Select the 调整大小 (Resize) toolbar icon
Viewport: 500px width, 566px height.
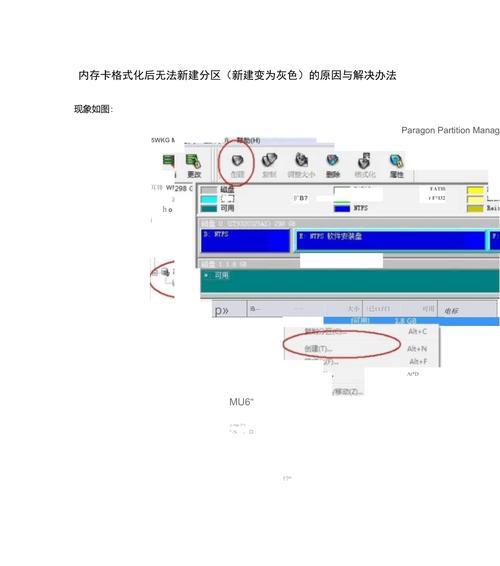pos(301,165)
